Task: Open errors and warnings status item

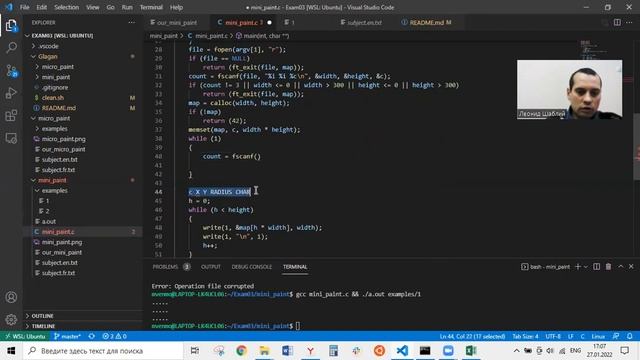Action: pyautogui.click(x=114, y=336)
